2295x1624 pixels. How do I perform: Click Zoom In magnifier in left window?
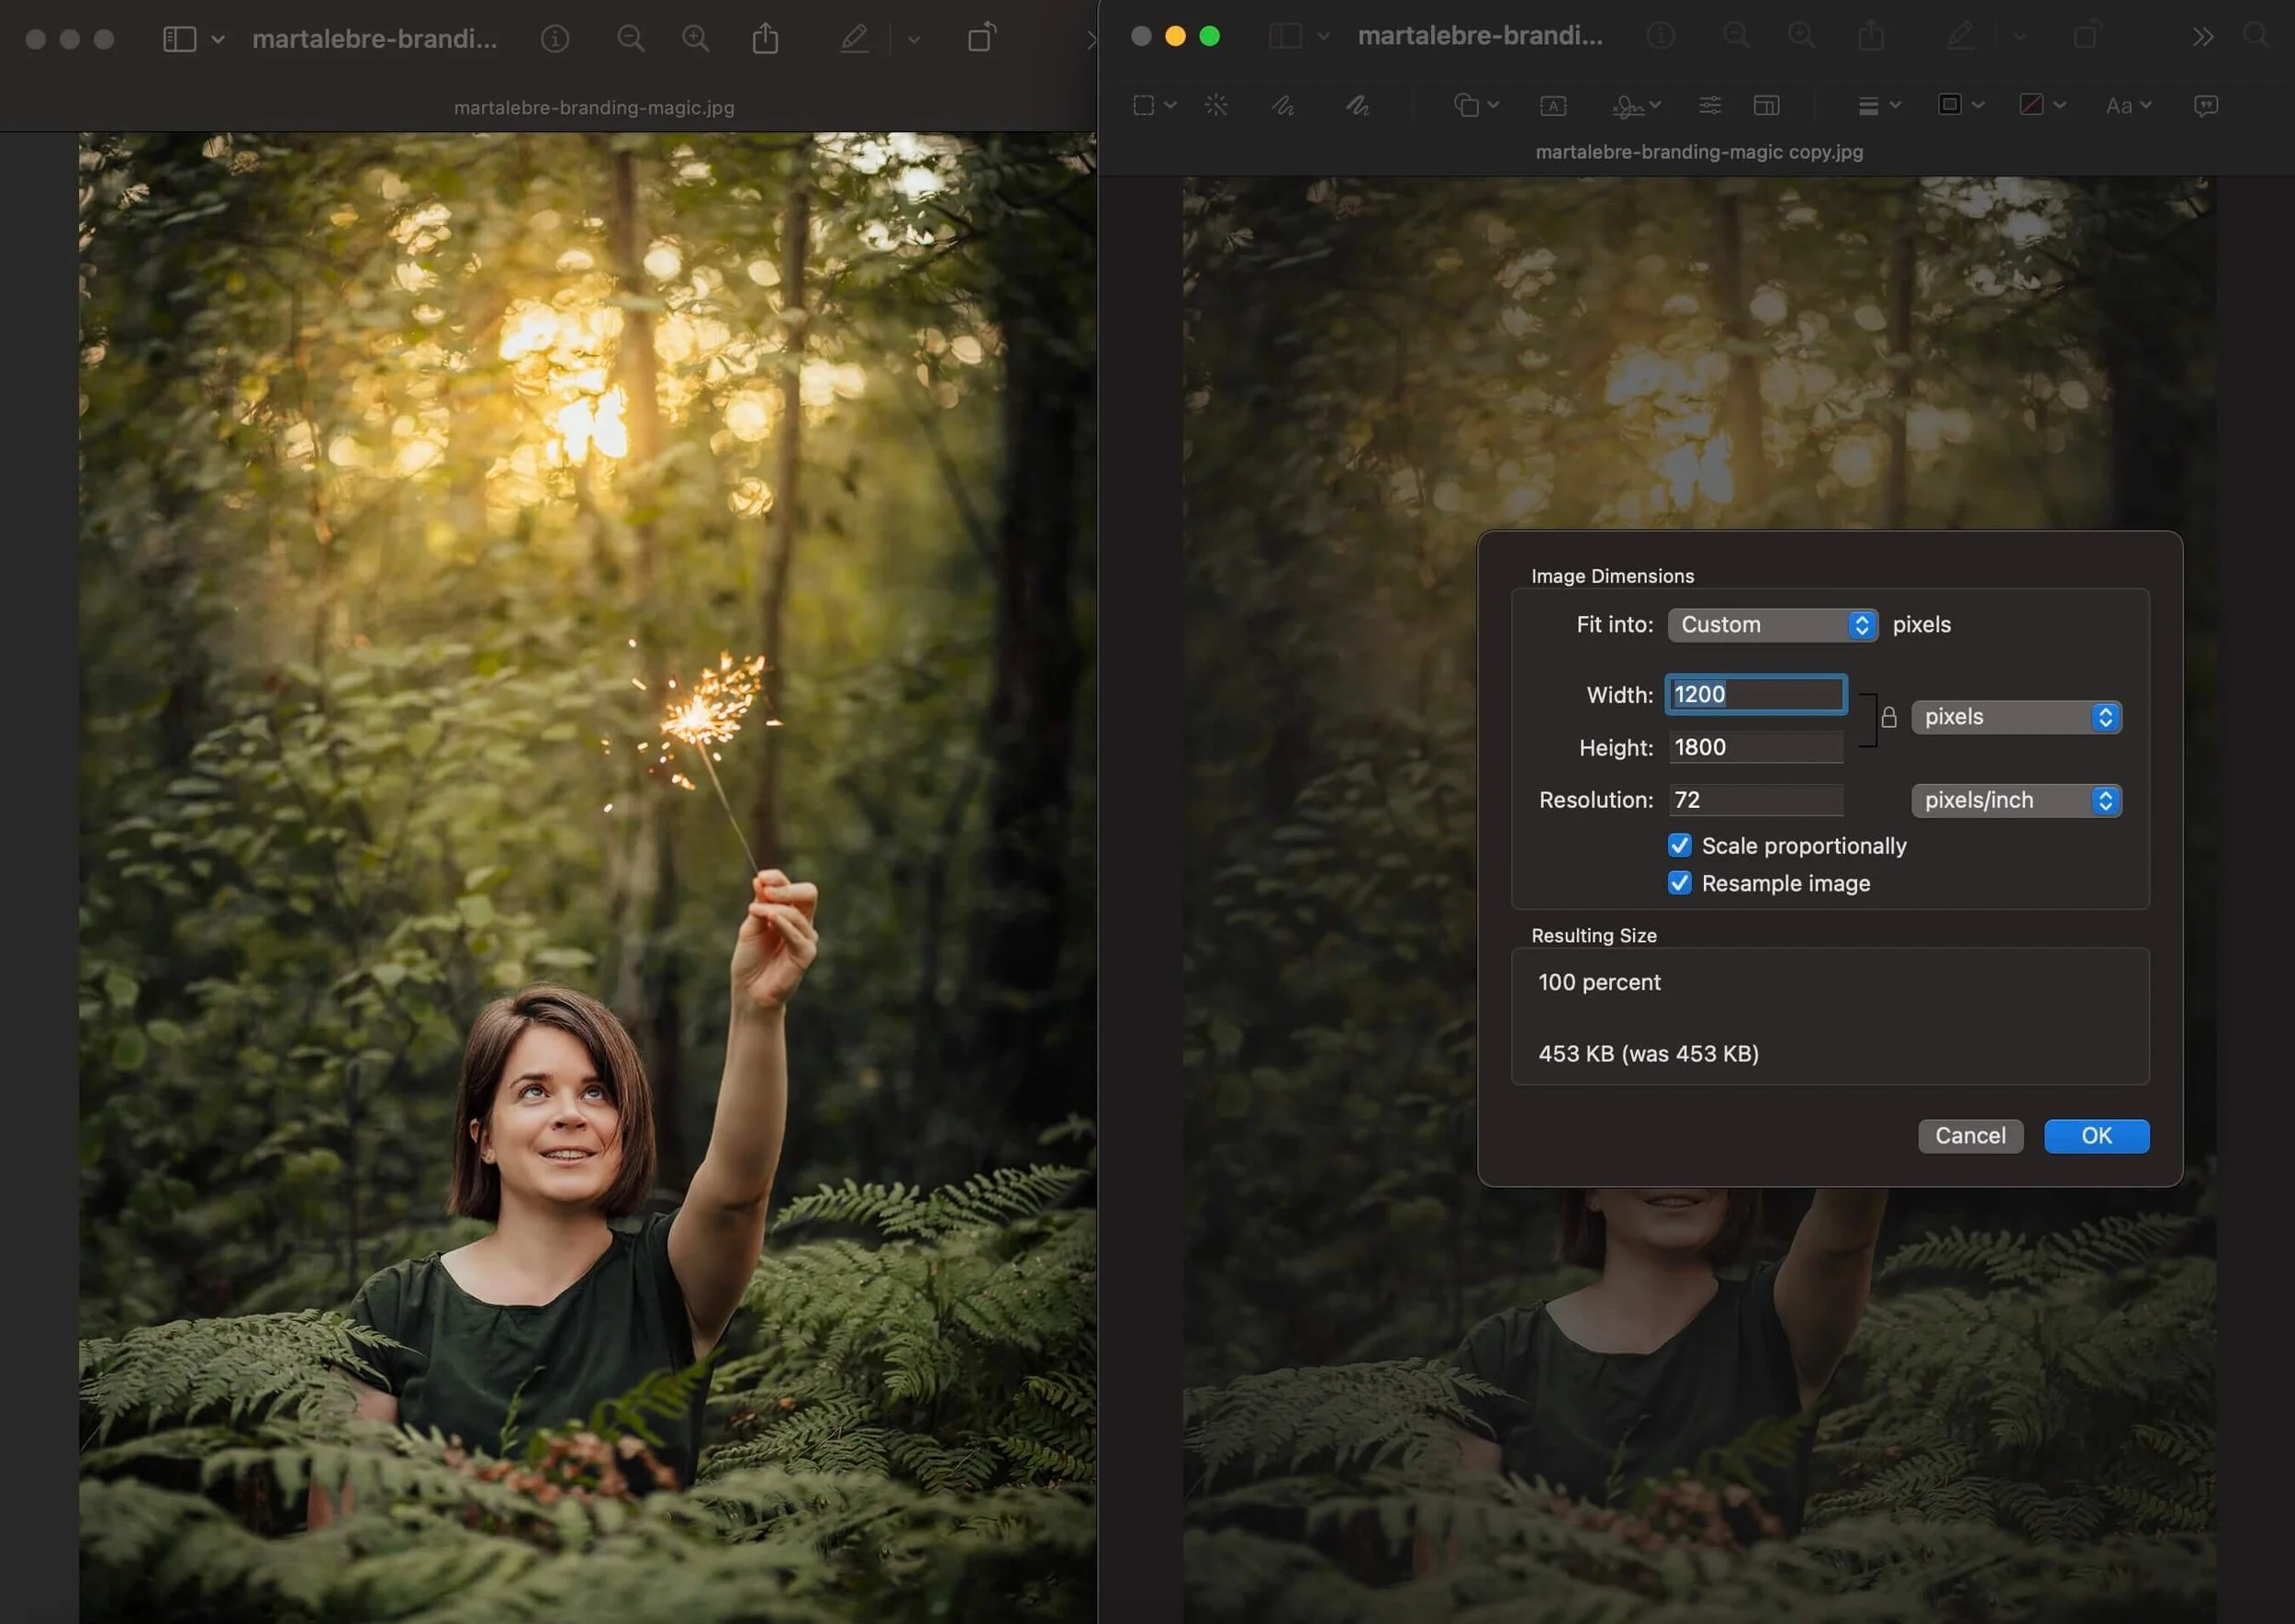[x=695, y=39]
